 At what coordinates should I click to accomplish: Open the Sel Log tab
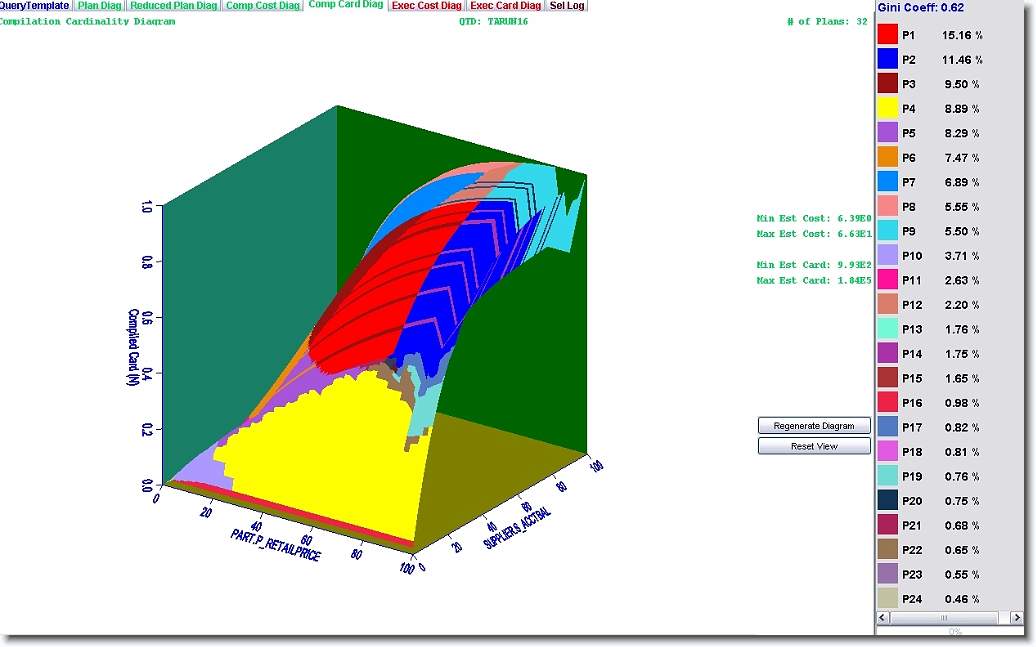[567, 6]
